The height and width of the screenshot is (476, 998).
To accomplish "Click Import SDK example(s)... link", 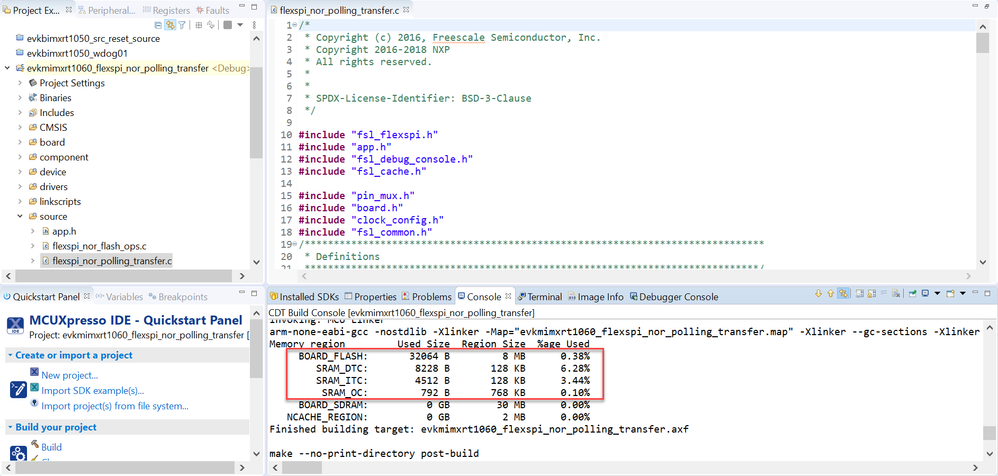I will pyautogui.click(x=92, y=391).
